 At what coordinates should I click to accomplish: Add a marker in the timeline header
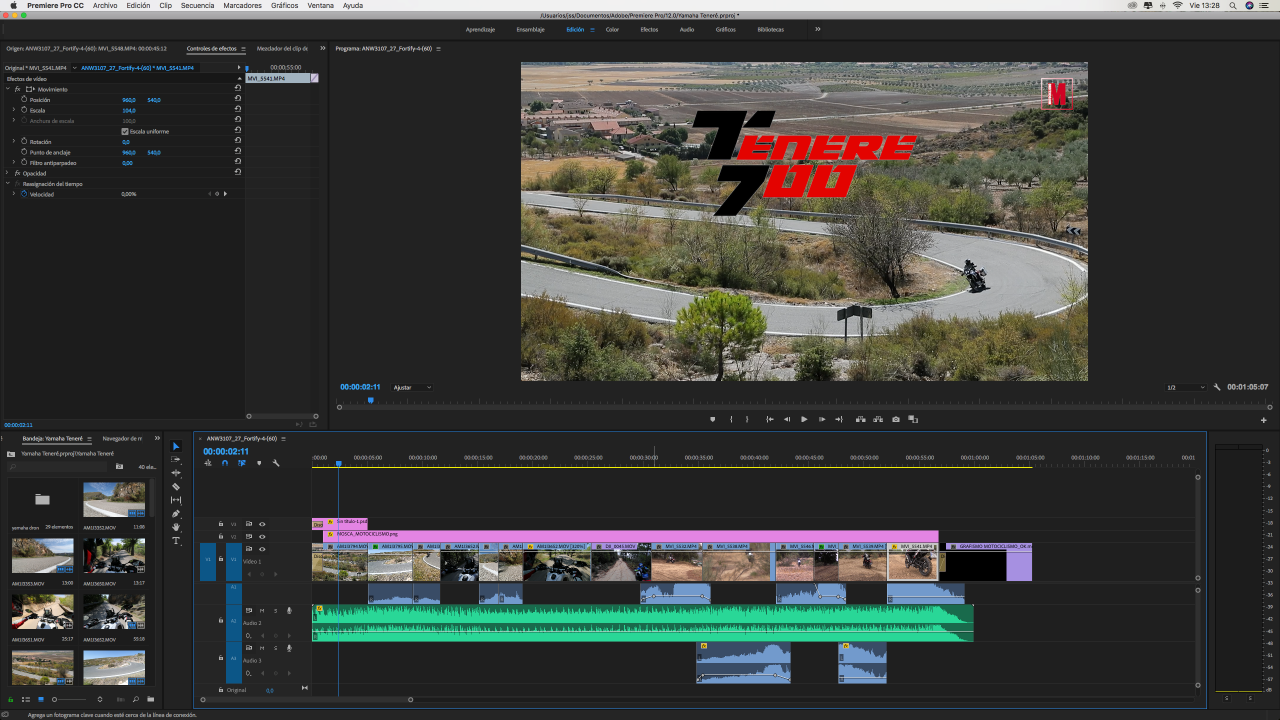259,463
